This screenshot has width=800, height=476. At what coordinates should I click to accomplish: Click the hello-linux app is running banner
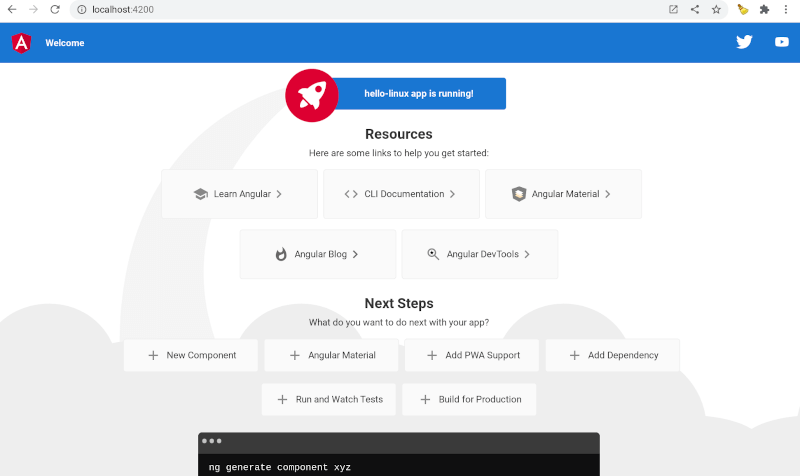[419, 93]
